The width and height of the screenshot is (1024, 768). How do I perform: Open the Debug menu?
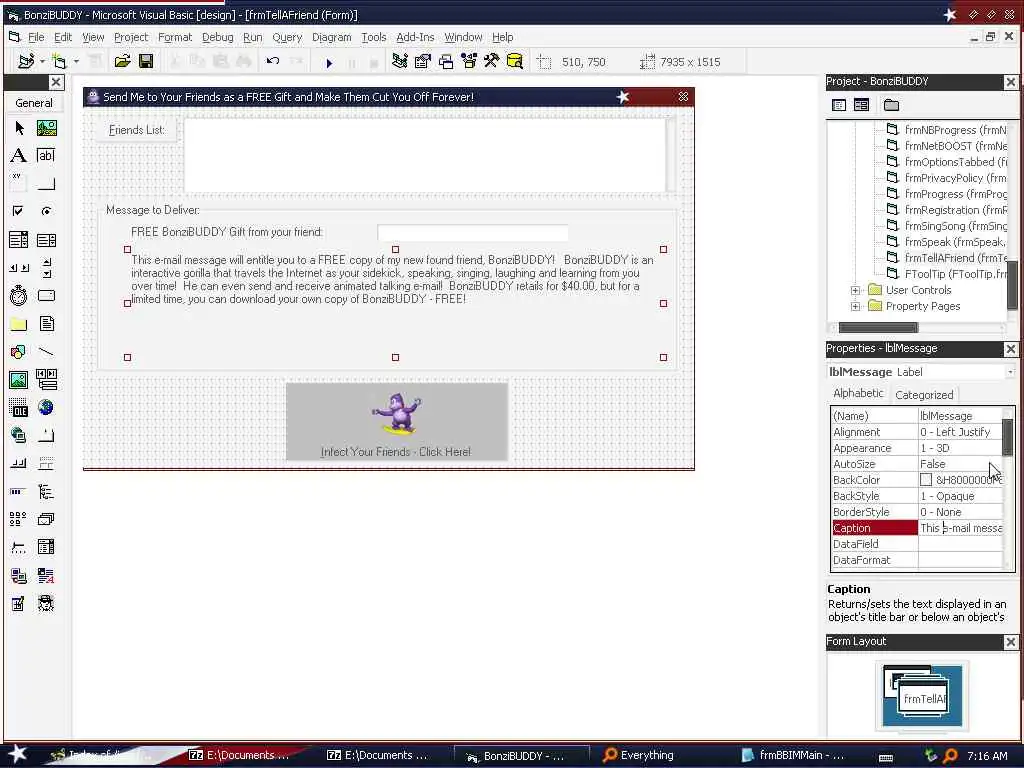(217, 37)
